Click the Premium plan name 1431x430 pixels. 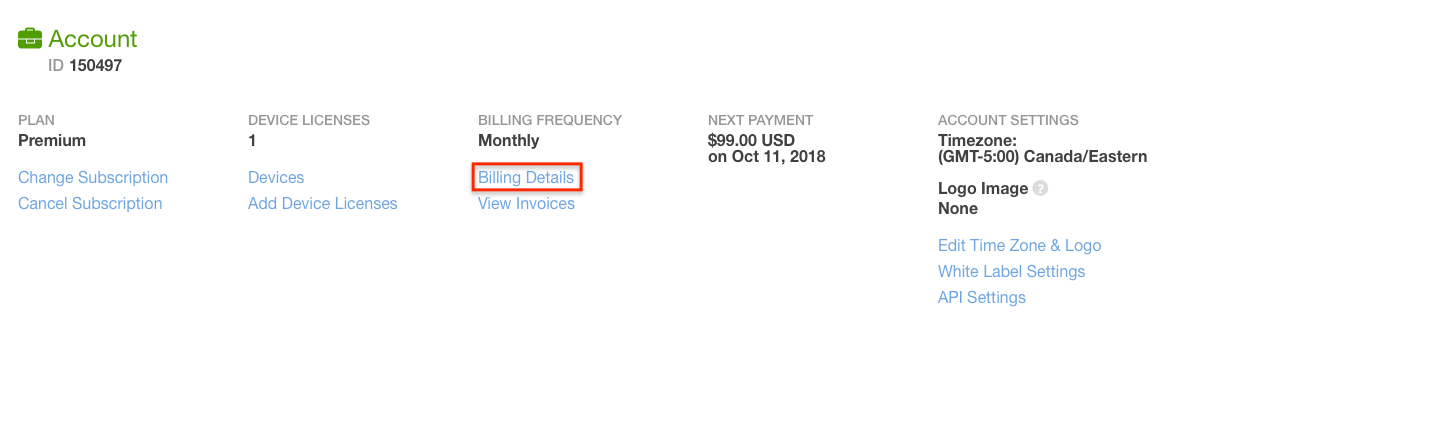click(x=52, y=140)
